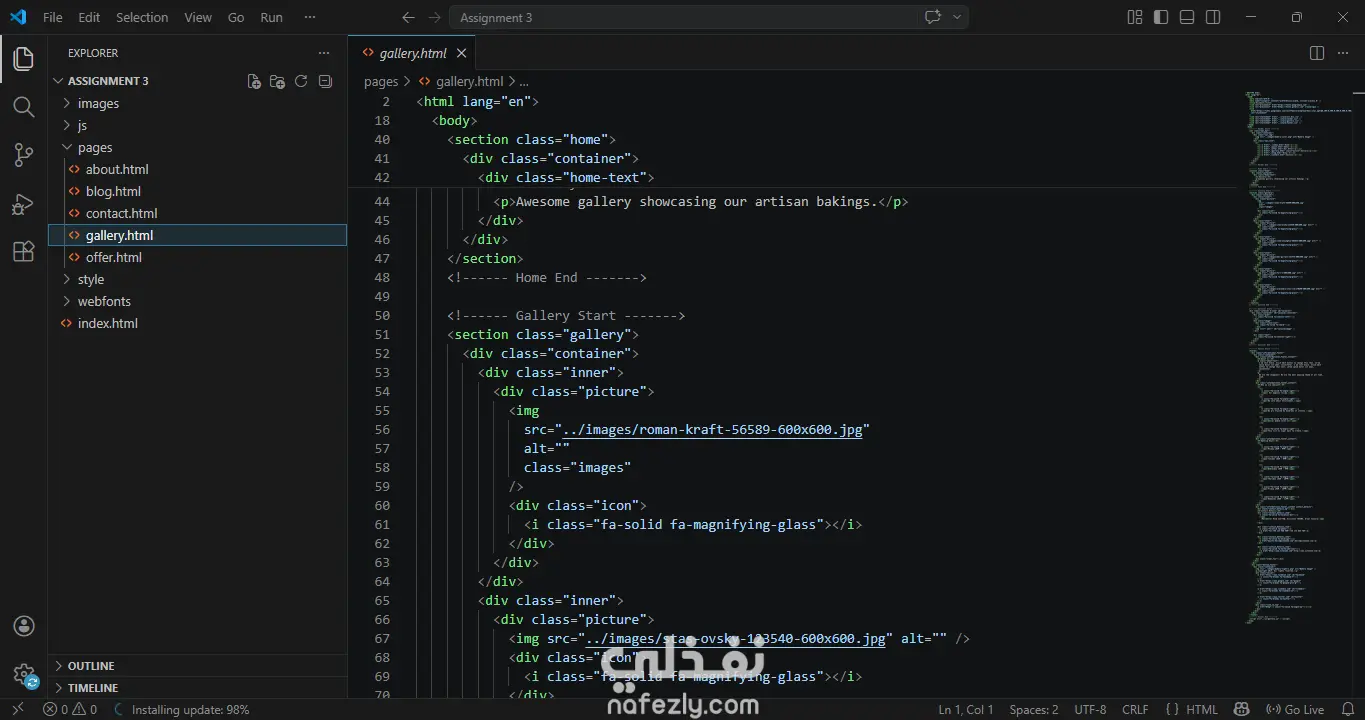The width and height of the screenshot is (1365, 720).
Task: Open the Accounts menu icon
Action: pos(24,626)
